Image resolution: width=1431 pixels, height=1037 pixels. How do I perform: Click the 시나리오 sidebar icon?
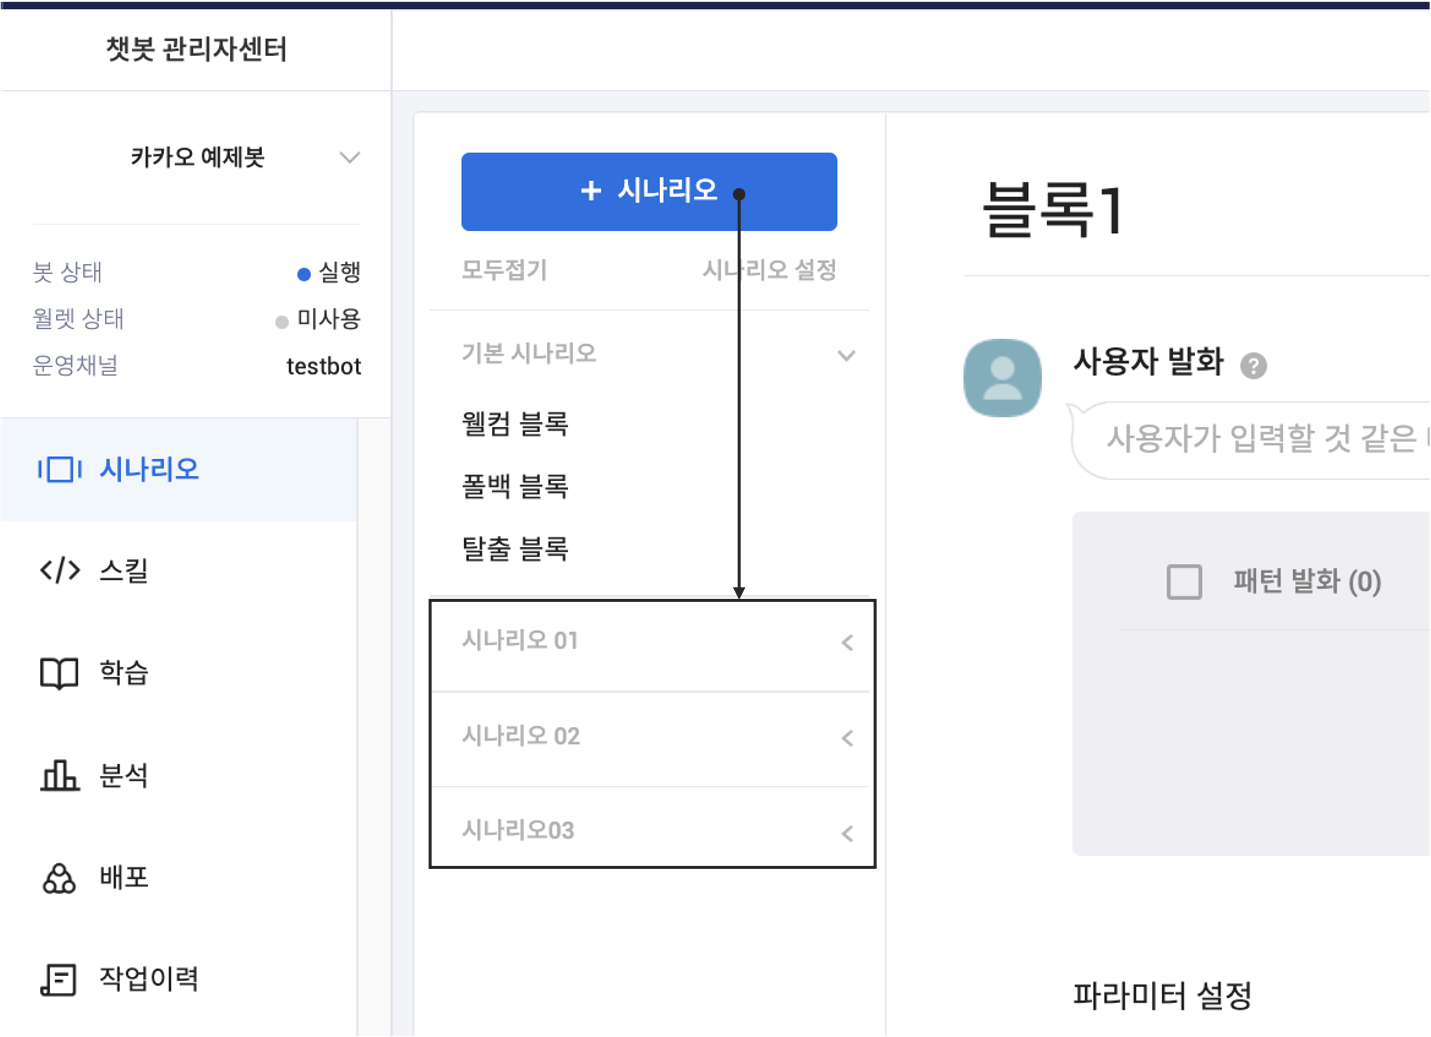coord(59,469)
